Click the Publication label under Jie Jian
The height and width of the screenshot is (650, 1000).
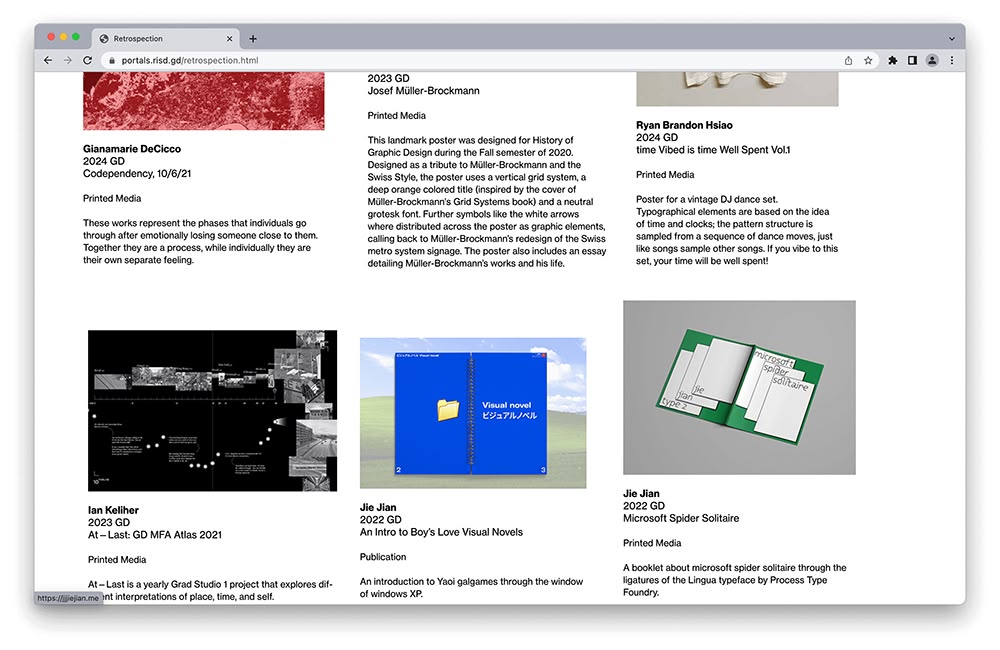click(383, 557)
